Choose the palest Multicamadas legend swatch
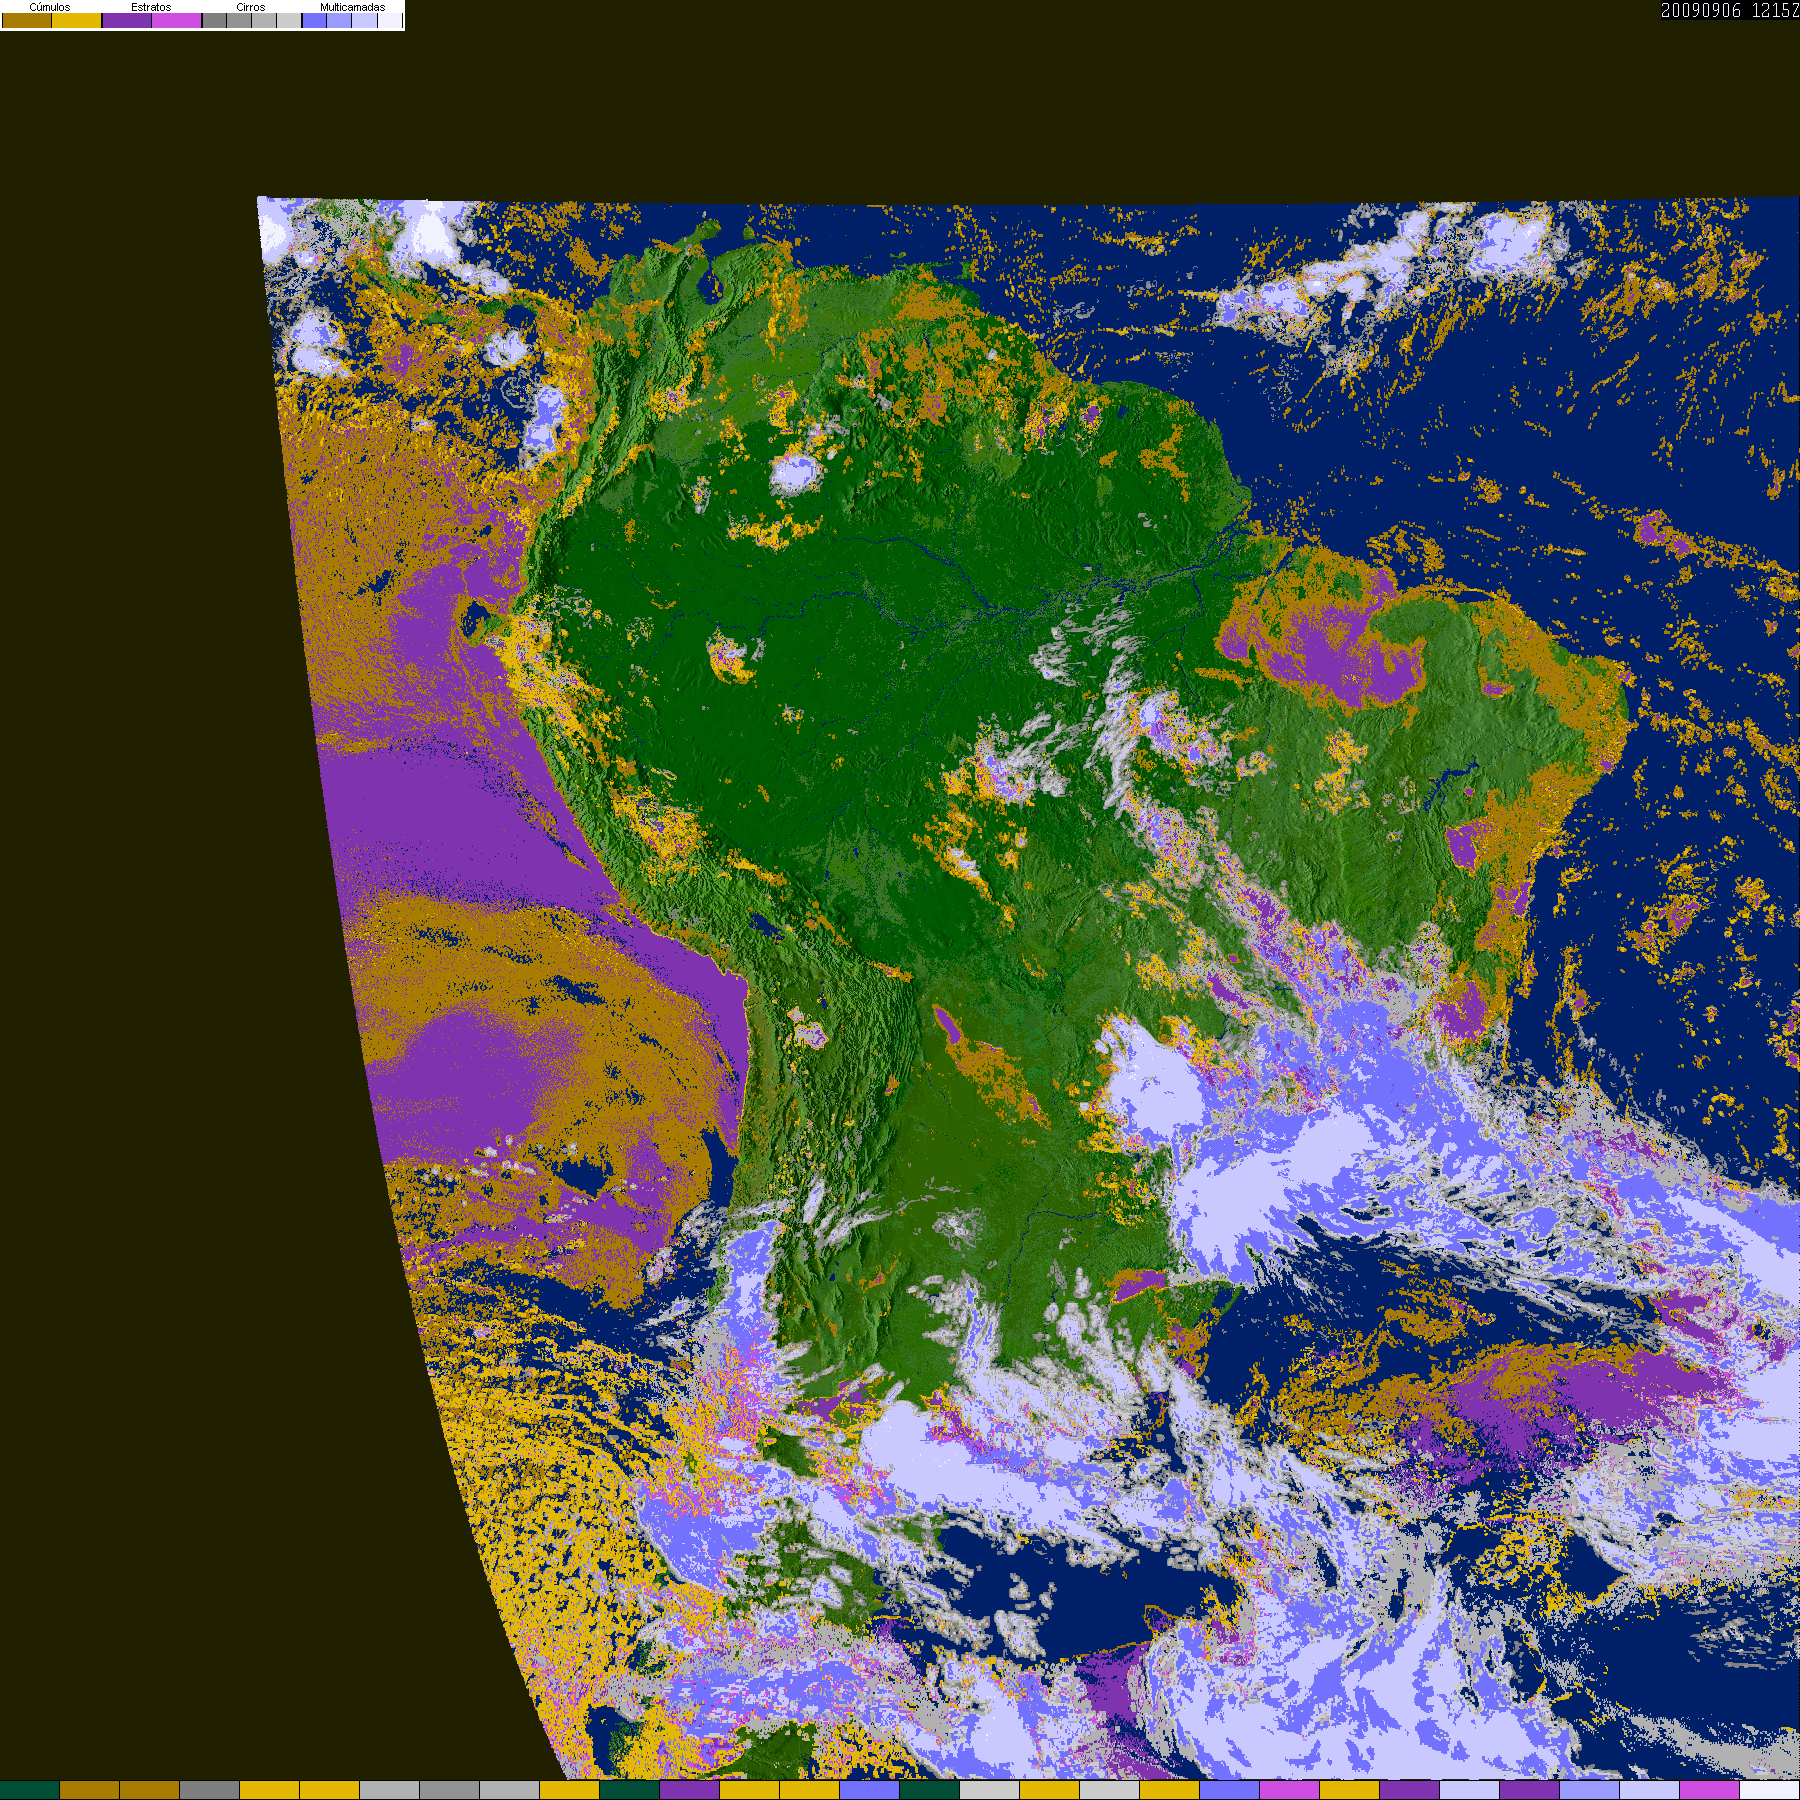This screenshot has height=1800, width=1800. (389, 20)
